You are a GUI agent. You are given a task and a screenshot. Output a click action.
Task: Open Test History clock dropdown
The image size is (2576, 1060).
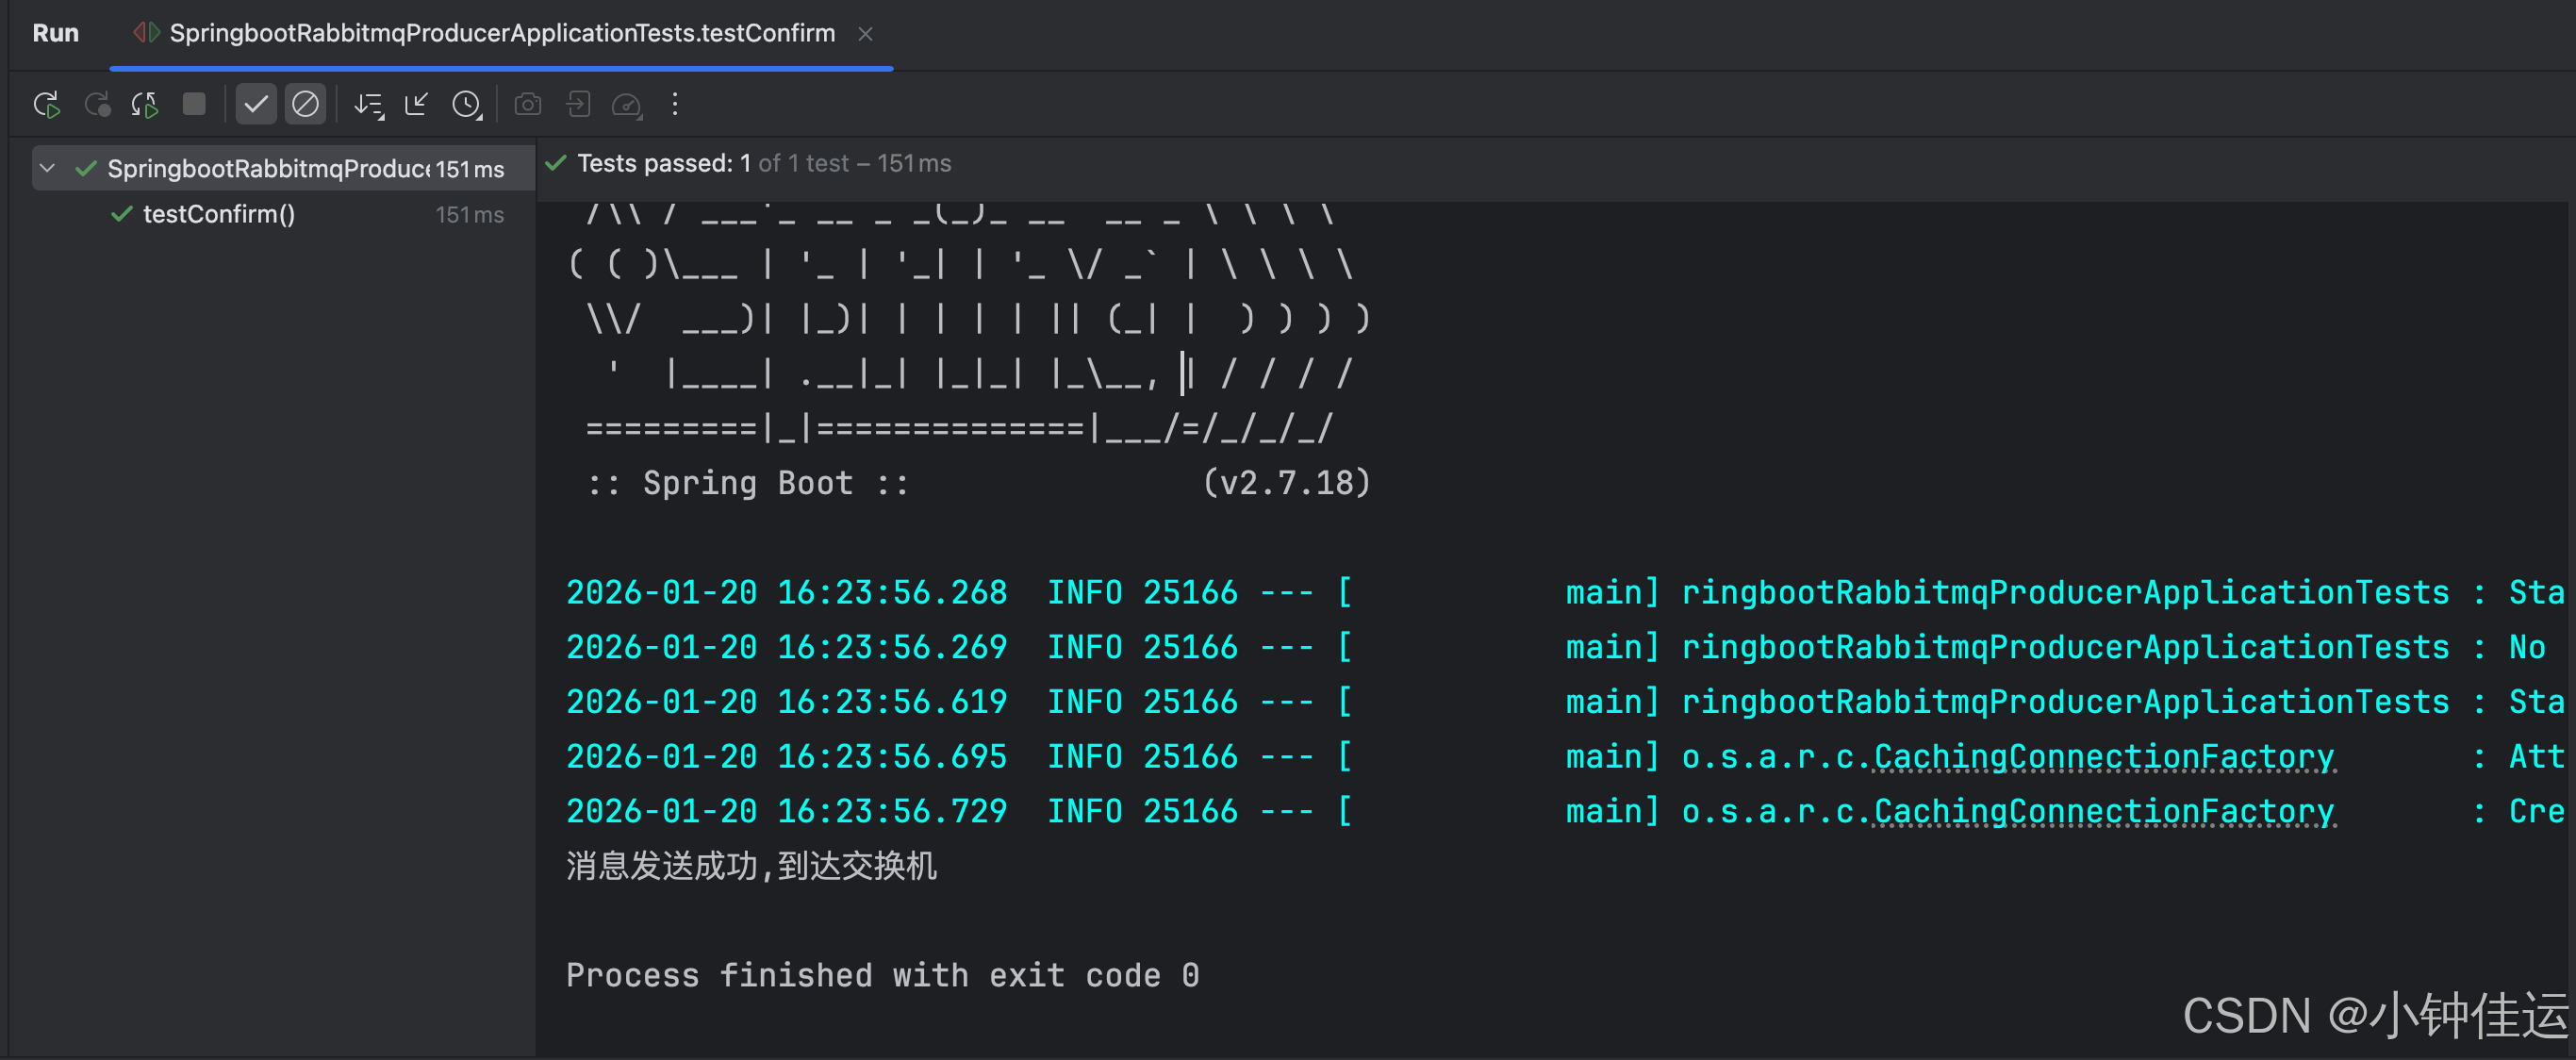[466, 105]
